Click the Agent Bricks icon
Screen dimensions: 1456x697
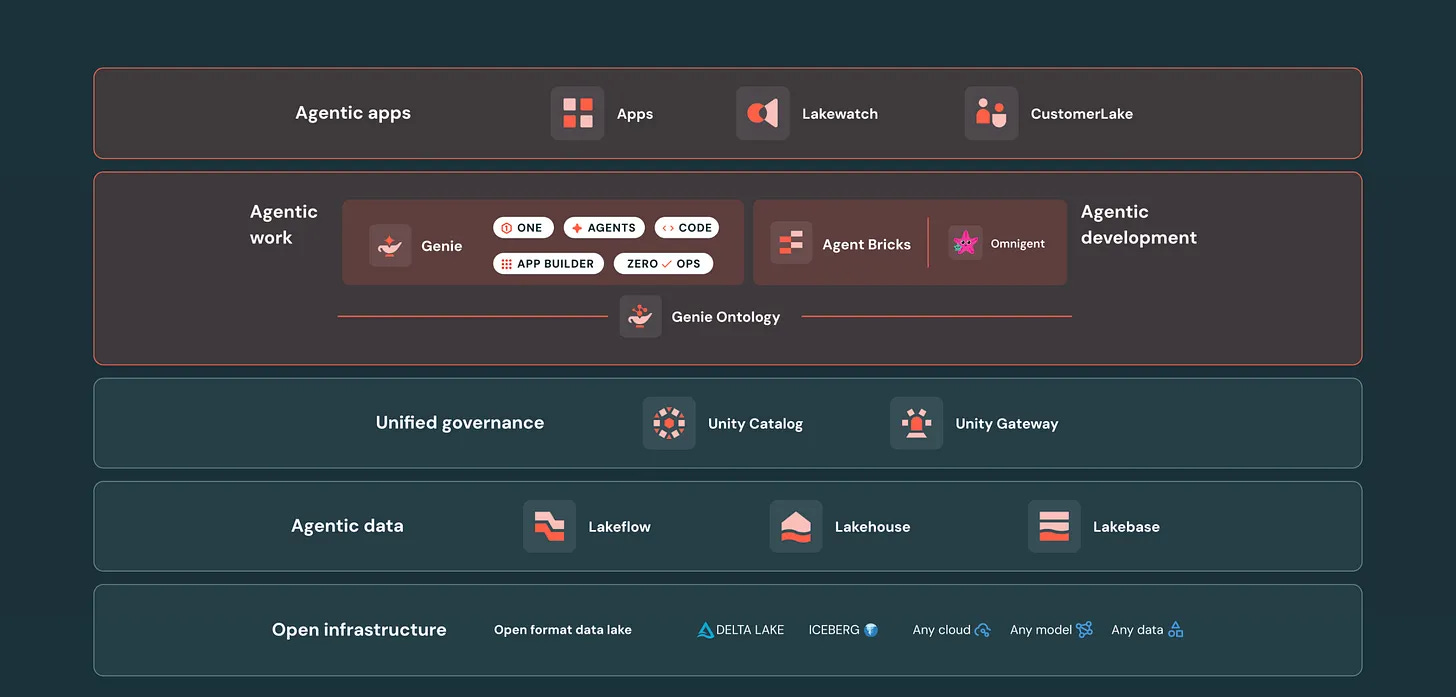[x=791, y=243]
